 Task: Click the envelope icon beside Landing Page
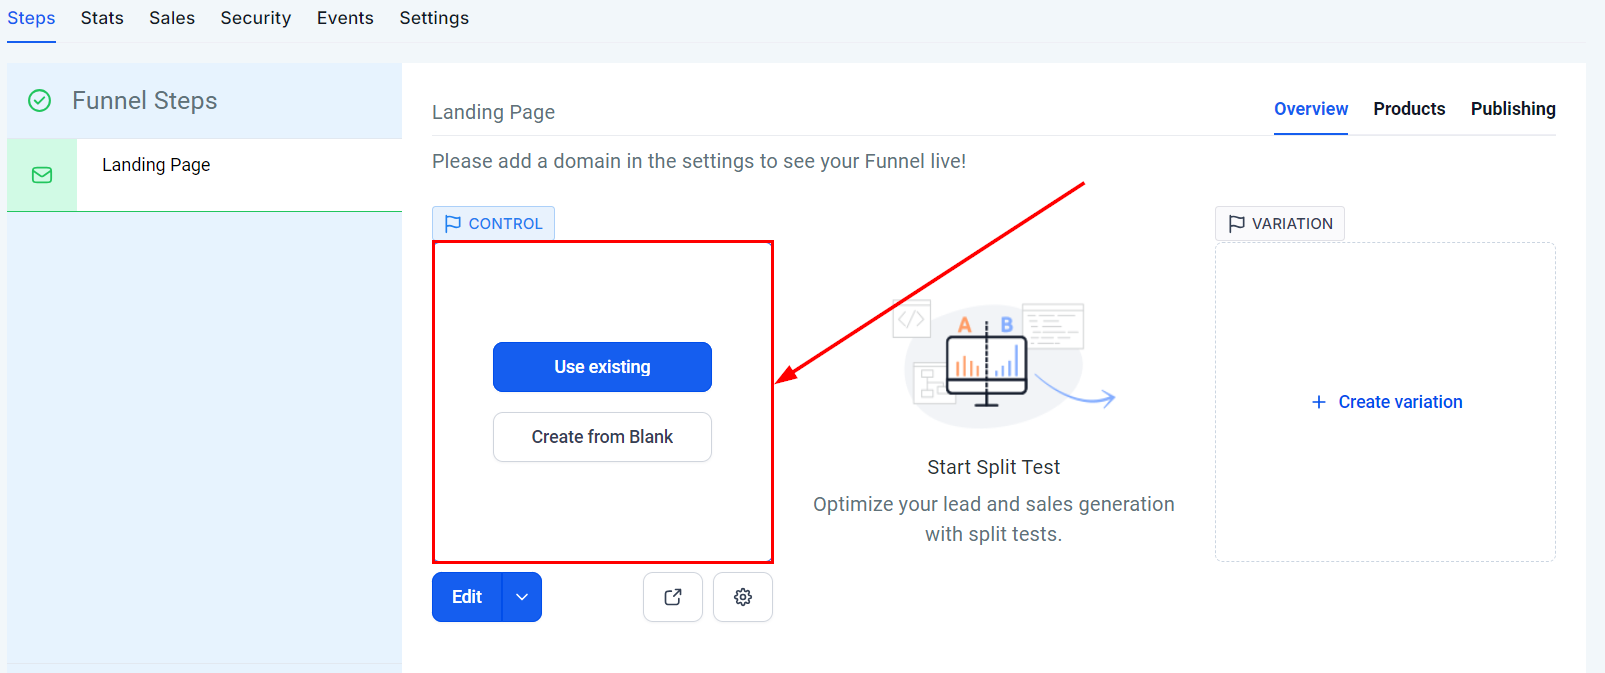pos(42,175)
